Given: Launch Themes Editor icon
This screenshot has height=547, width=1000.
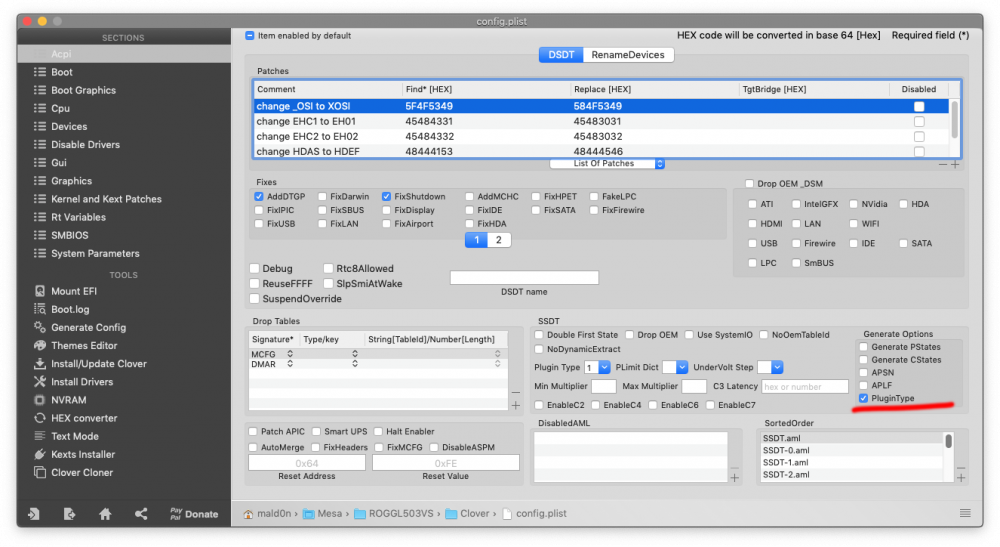Looking at the screenshot, I should click(40, 346).
